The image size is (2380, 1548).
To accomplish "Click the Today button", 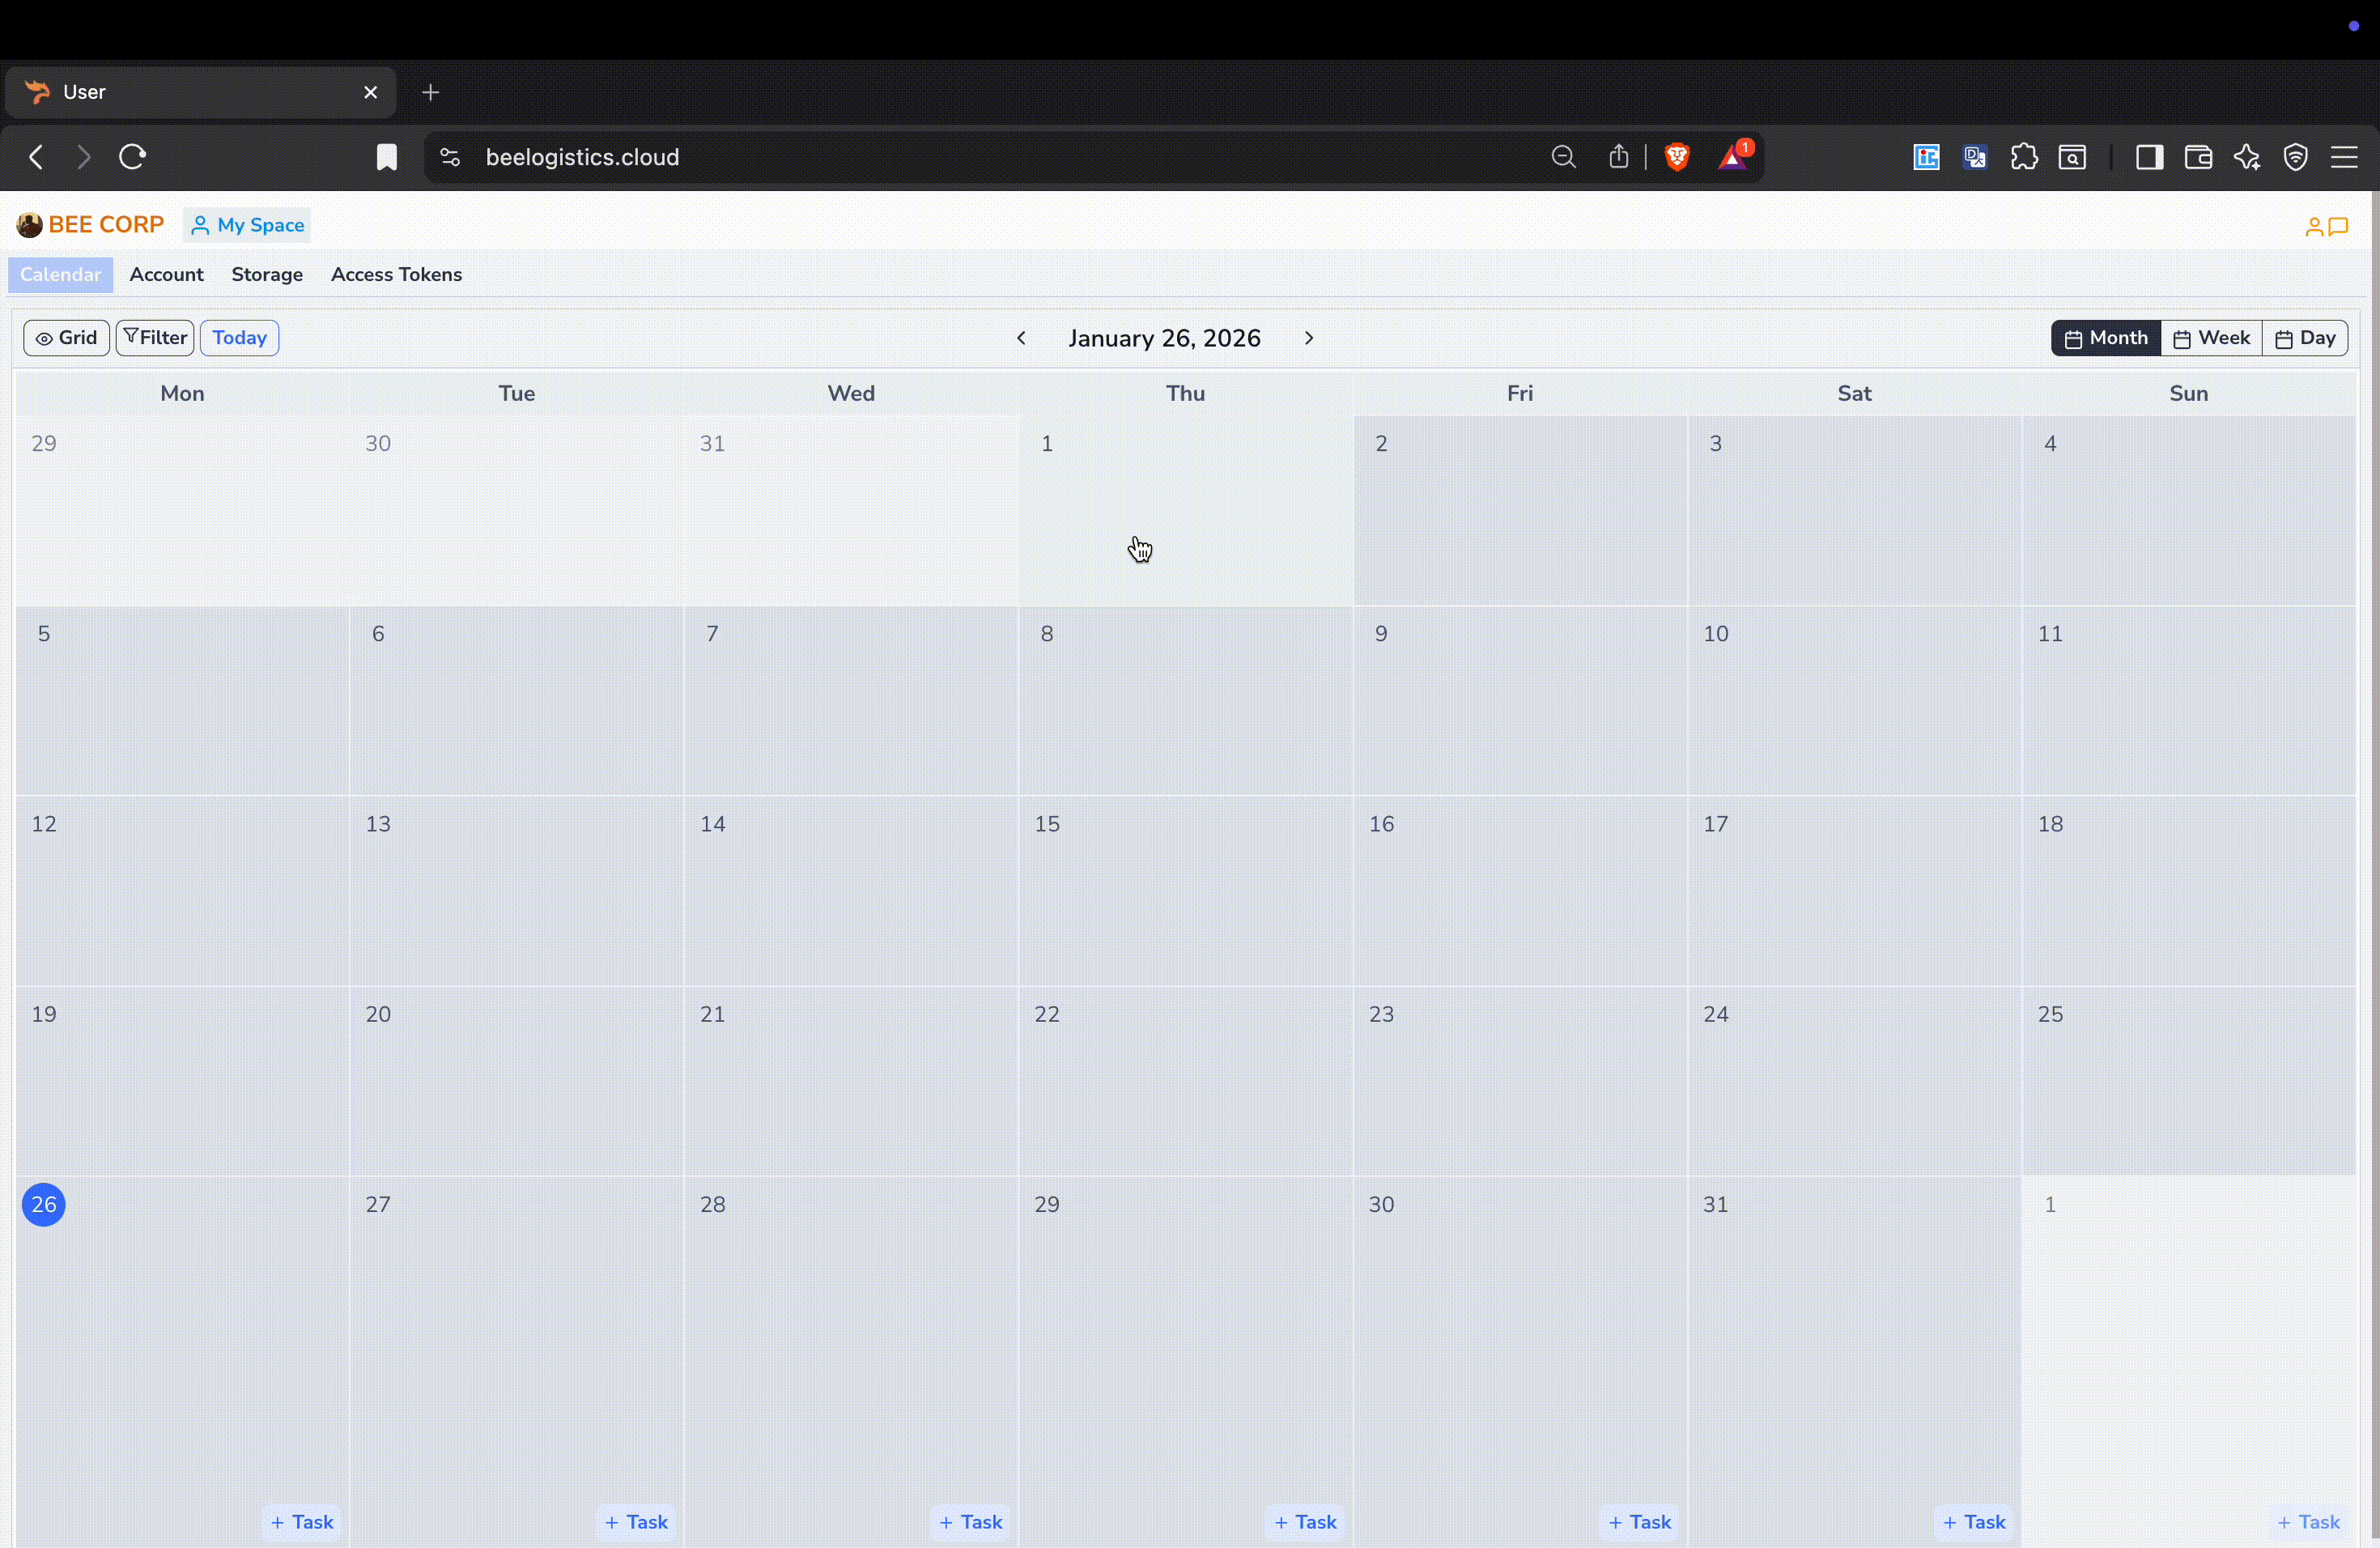I will point(239,338).
